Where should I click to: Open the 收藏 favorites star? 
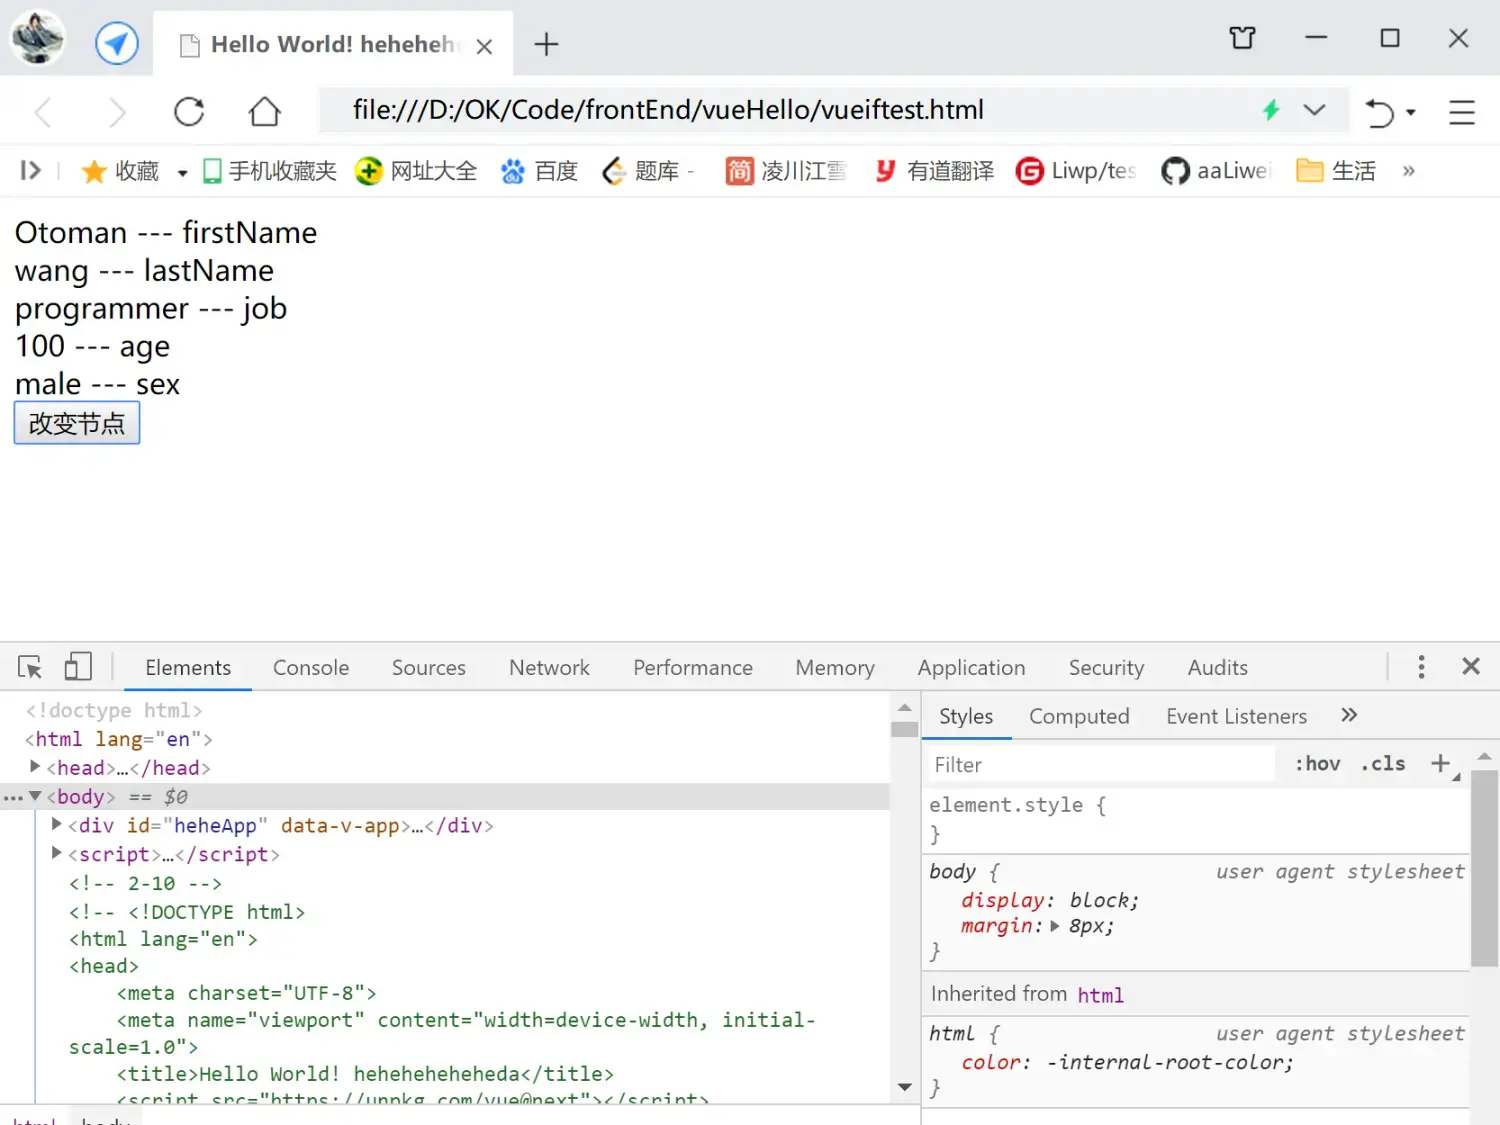tap(120, 171)
